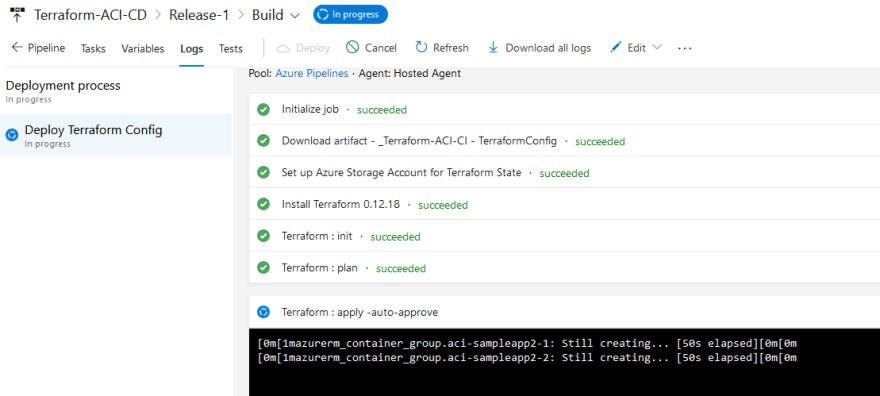Expand the Edit dropdown arrow
The height and width of the screenshot is (396, 880).
pyautogui.click(x=657, y=48)
